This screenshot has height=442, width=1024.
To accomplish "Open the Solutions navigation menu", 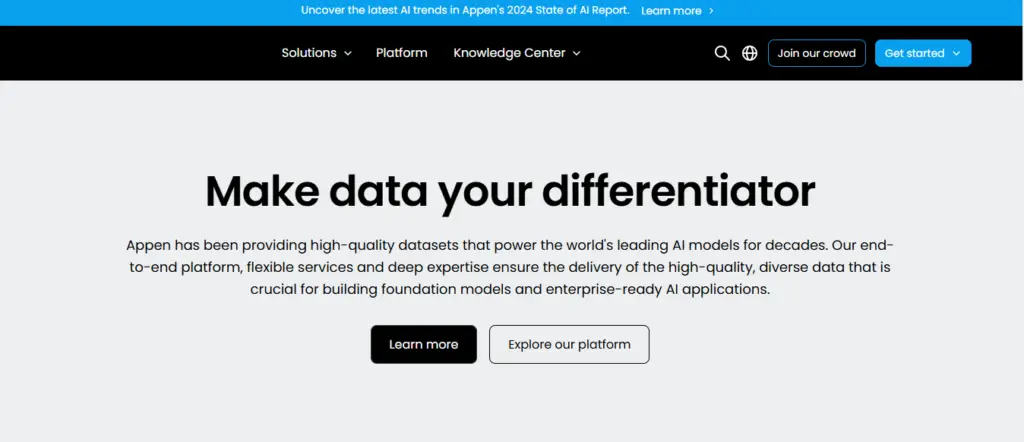I will point(308,53).
